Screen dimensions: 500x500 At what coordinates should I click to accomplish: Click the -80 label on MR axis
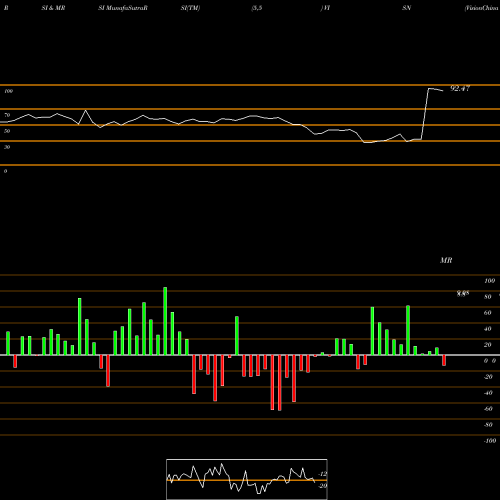[x=488, y=425]
